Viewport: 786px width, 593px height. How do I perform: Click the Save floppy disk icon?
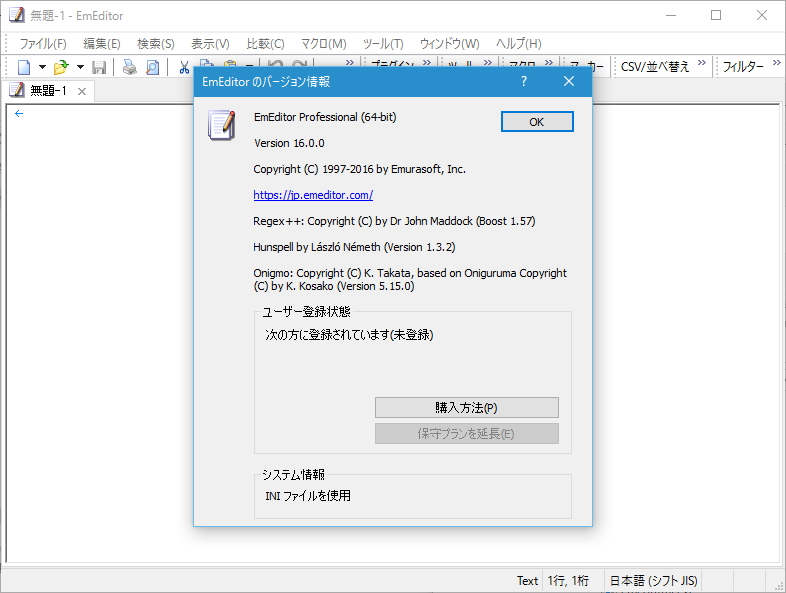tap(99, 67)
